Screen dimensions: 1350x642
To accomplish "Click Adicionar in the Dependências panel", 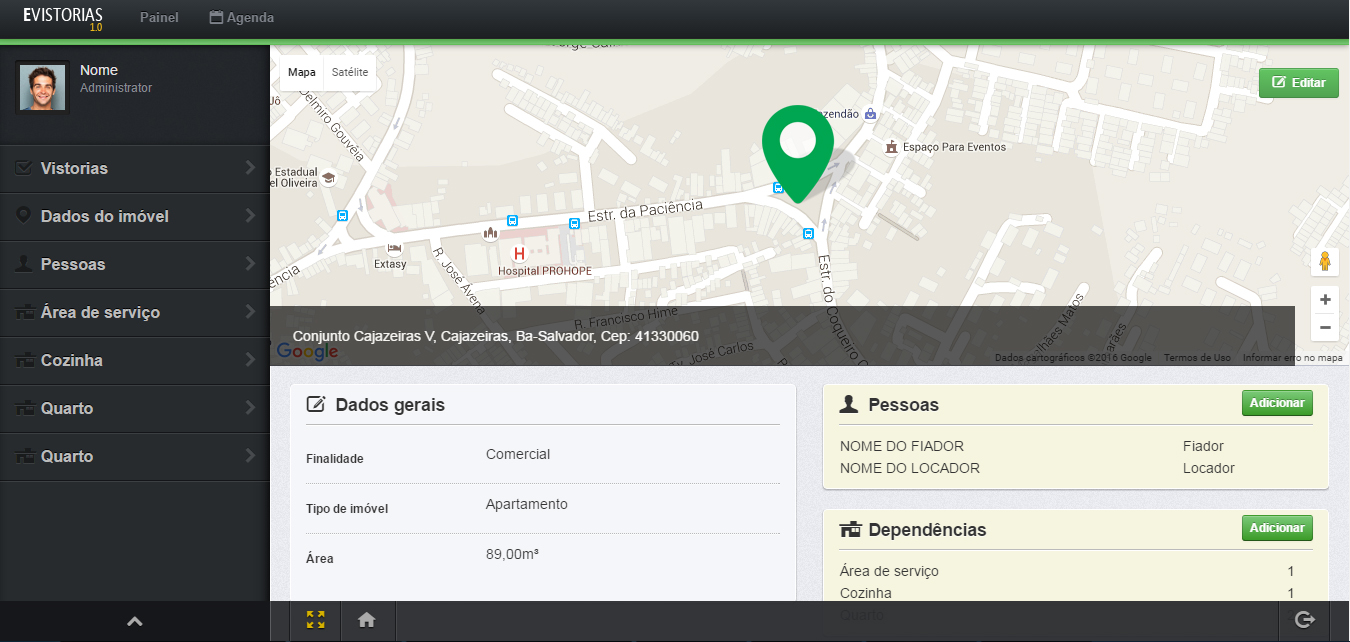I will (1277, 528).
